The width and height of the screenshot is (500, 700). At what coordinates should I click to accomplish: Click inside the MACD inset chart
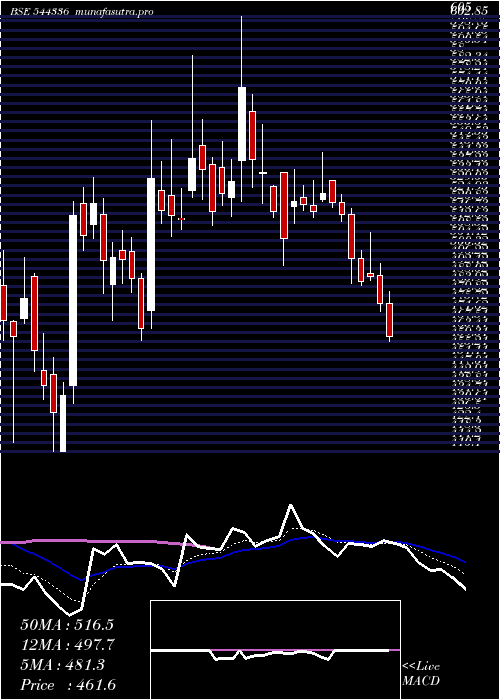click(275, 650)
